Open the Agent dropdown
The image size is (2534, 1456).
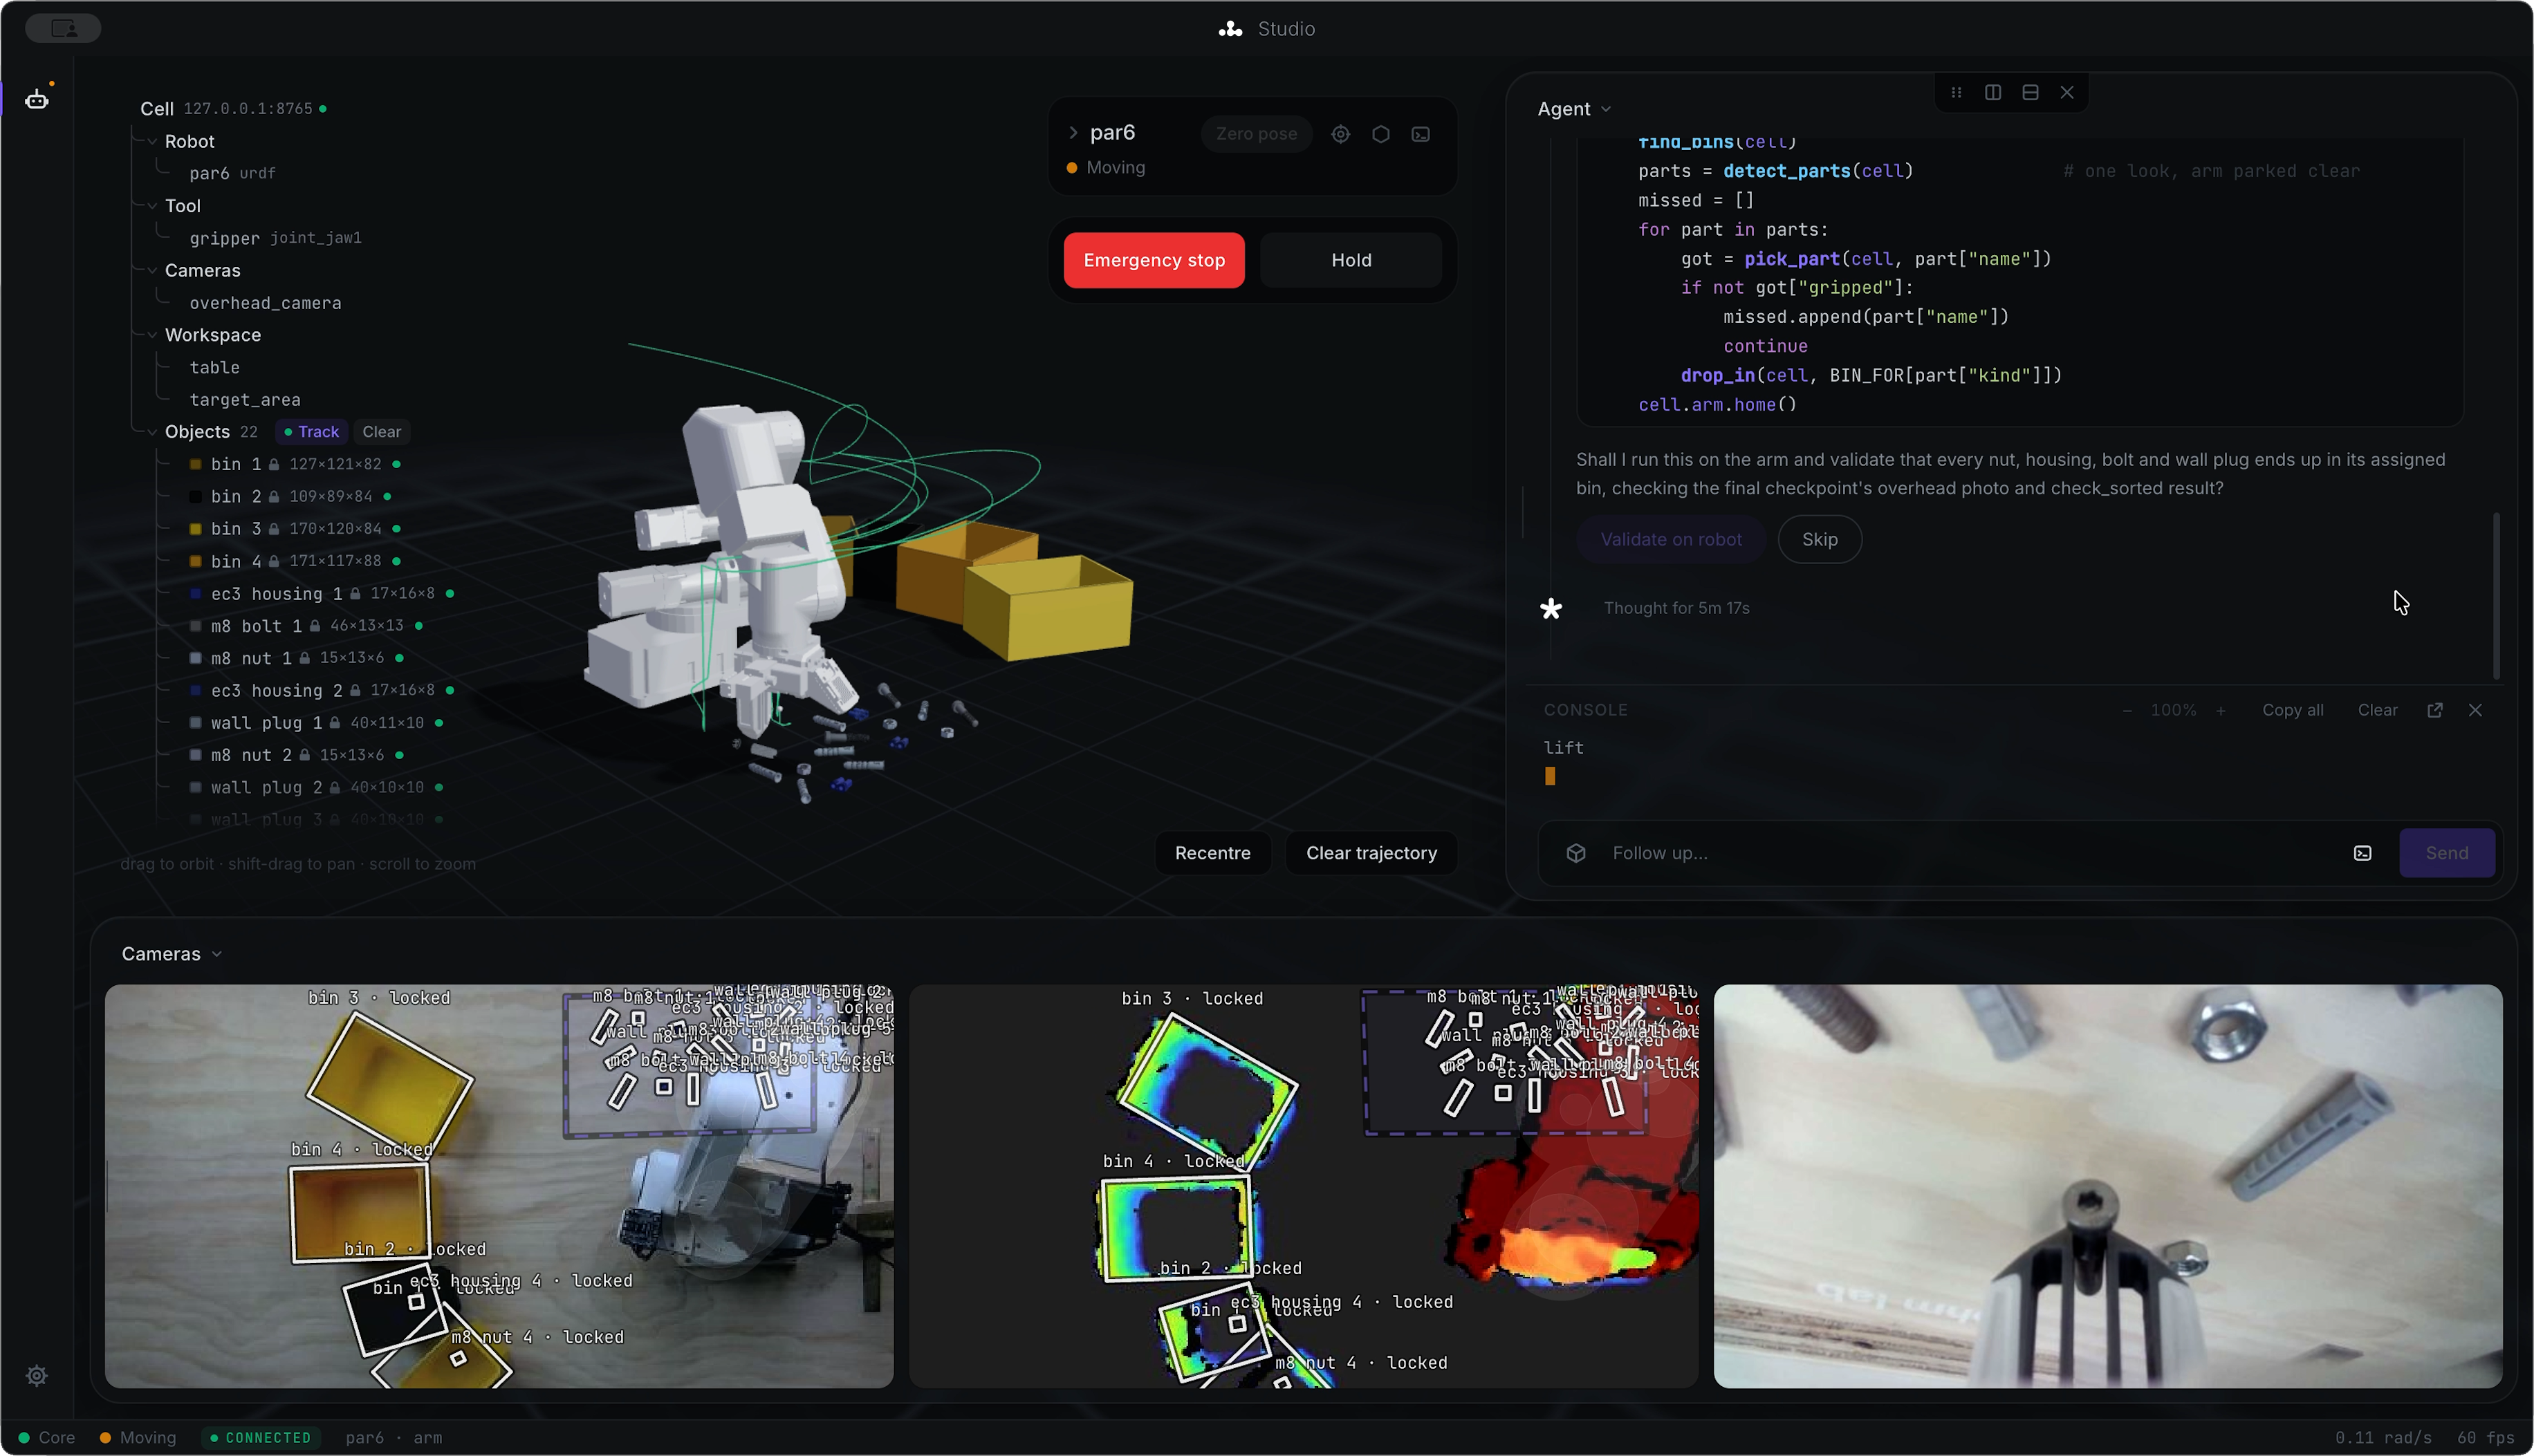click(x=1574, y=109)
